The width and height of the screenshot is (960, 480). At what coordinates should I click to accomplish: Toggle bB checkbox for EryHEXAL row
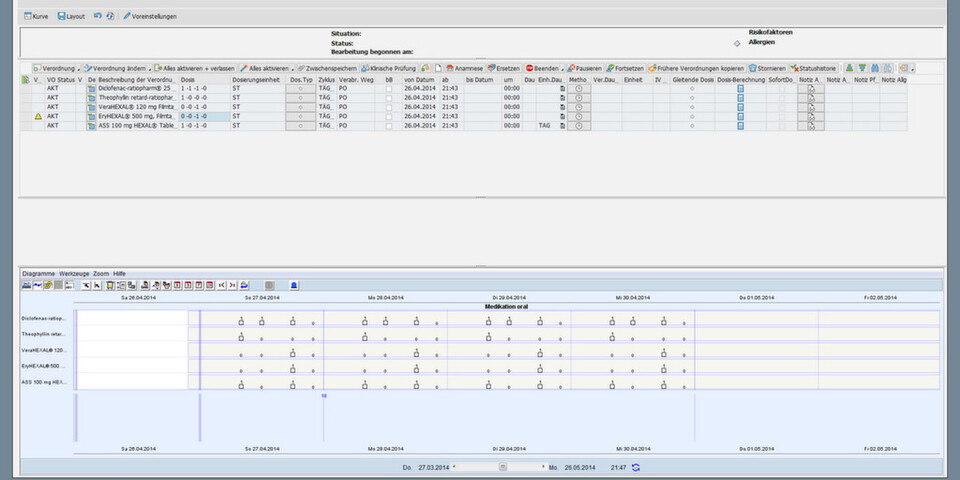pos(389,116)
